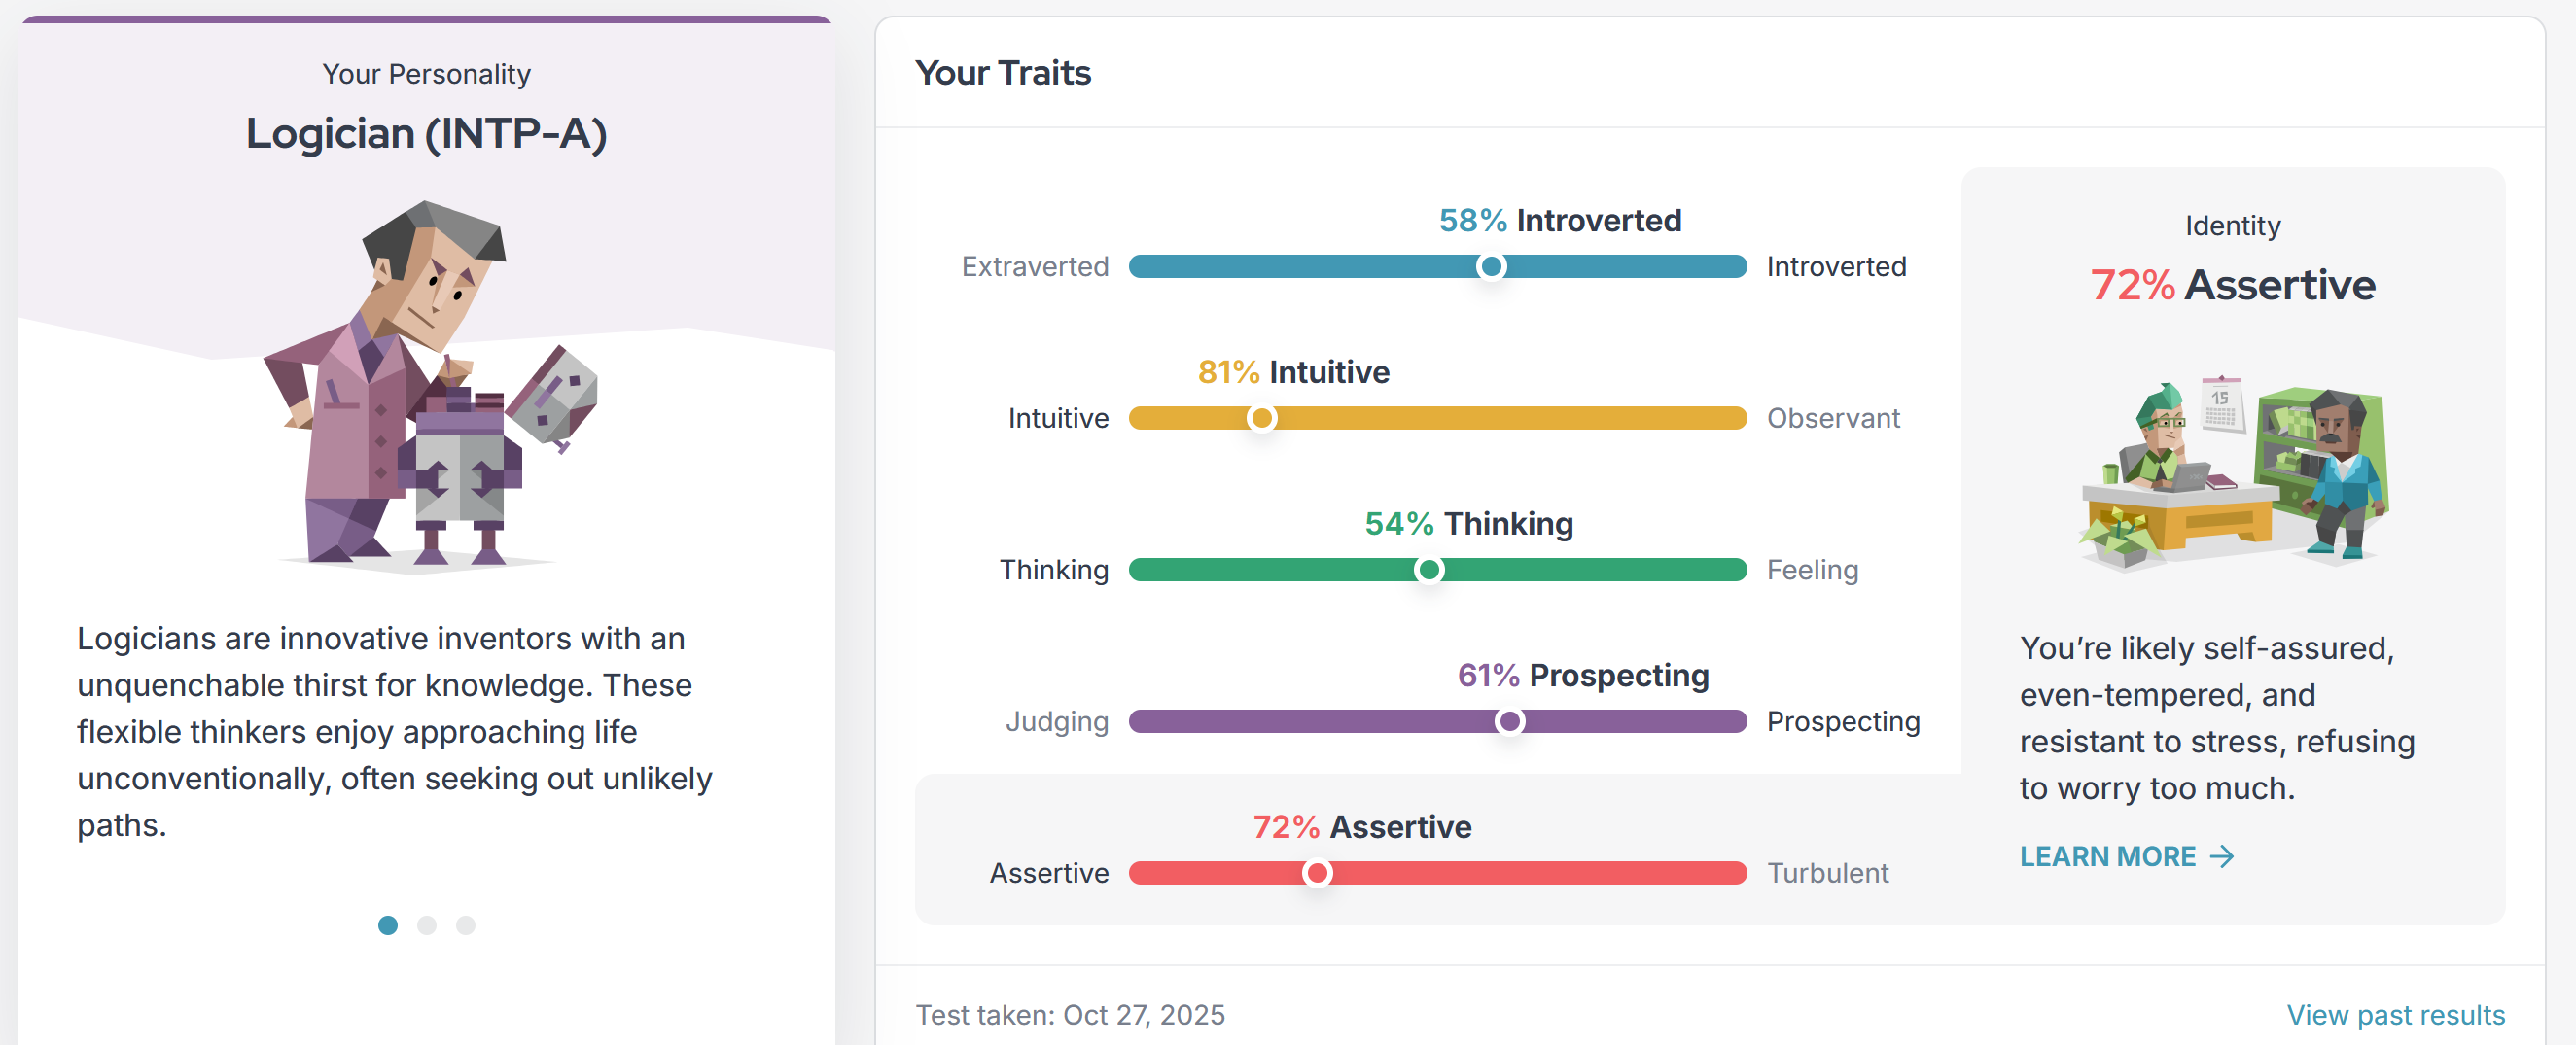Open the LEARN MORE link
This screenshot has width=2576, height=1045.
[2108, 857]
